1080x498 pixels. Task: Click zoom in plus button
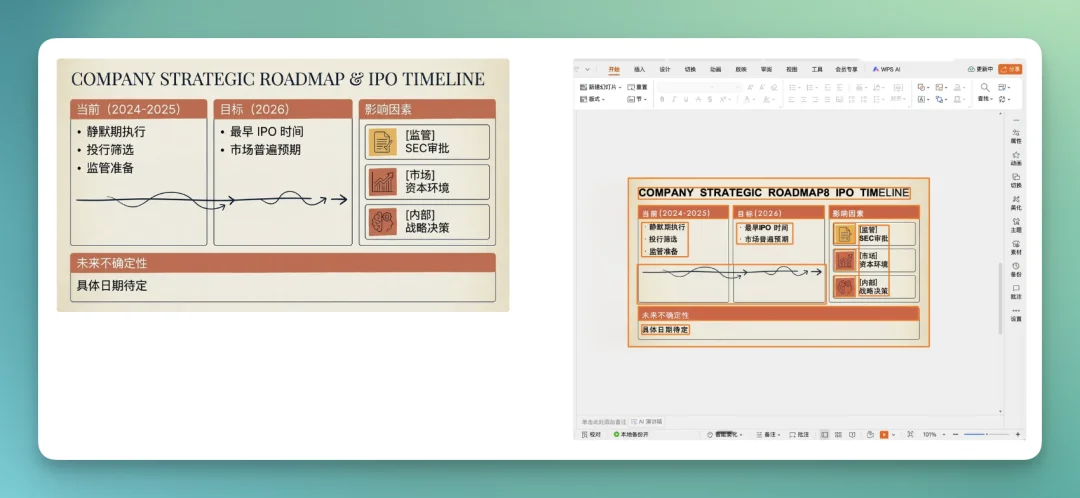[x=1018, y=435]
